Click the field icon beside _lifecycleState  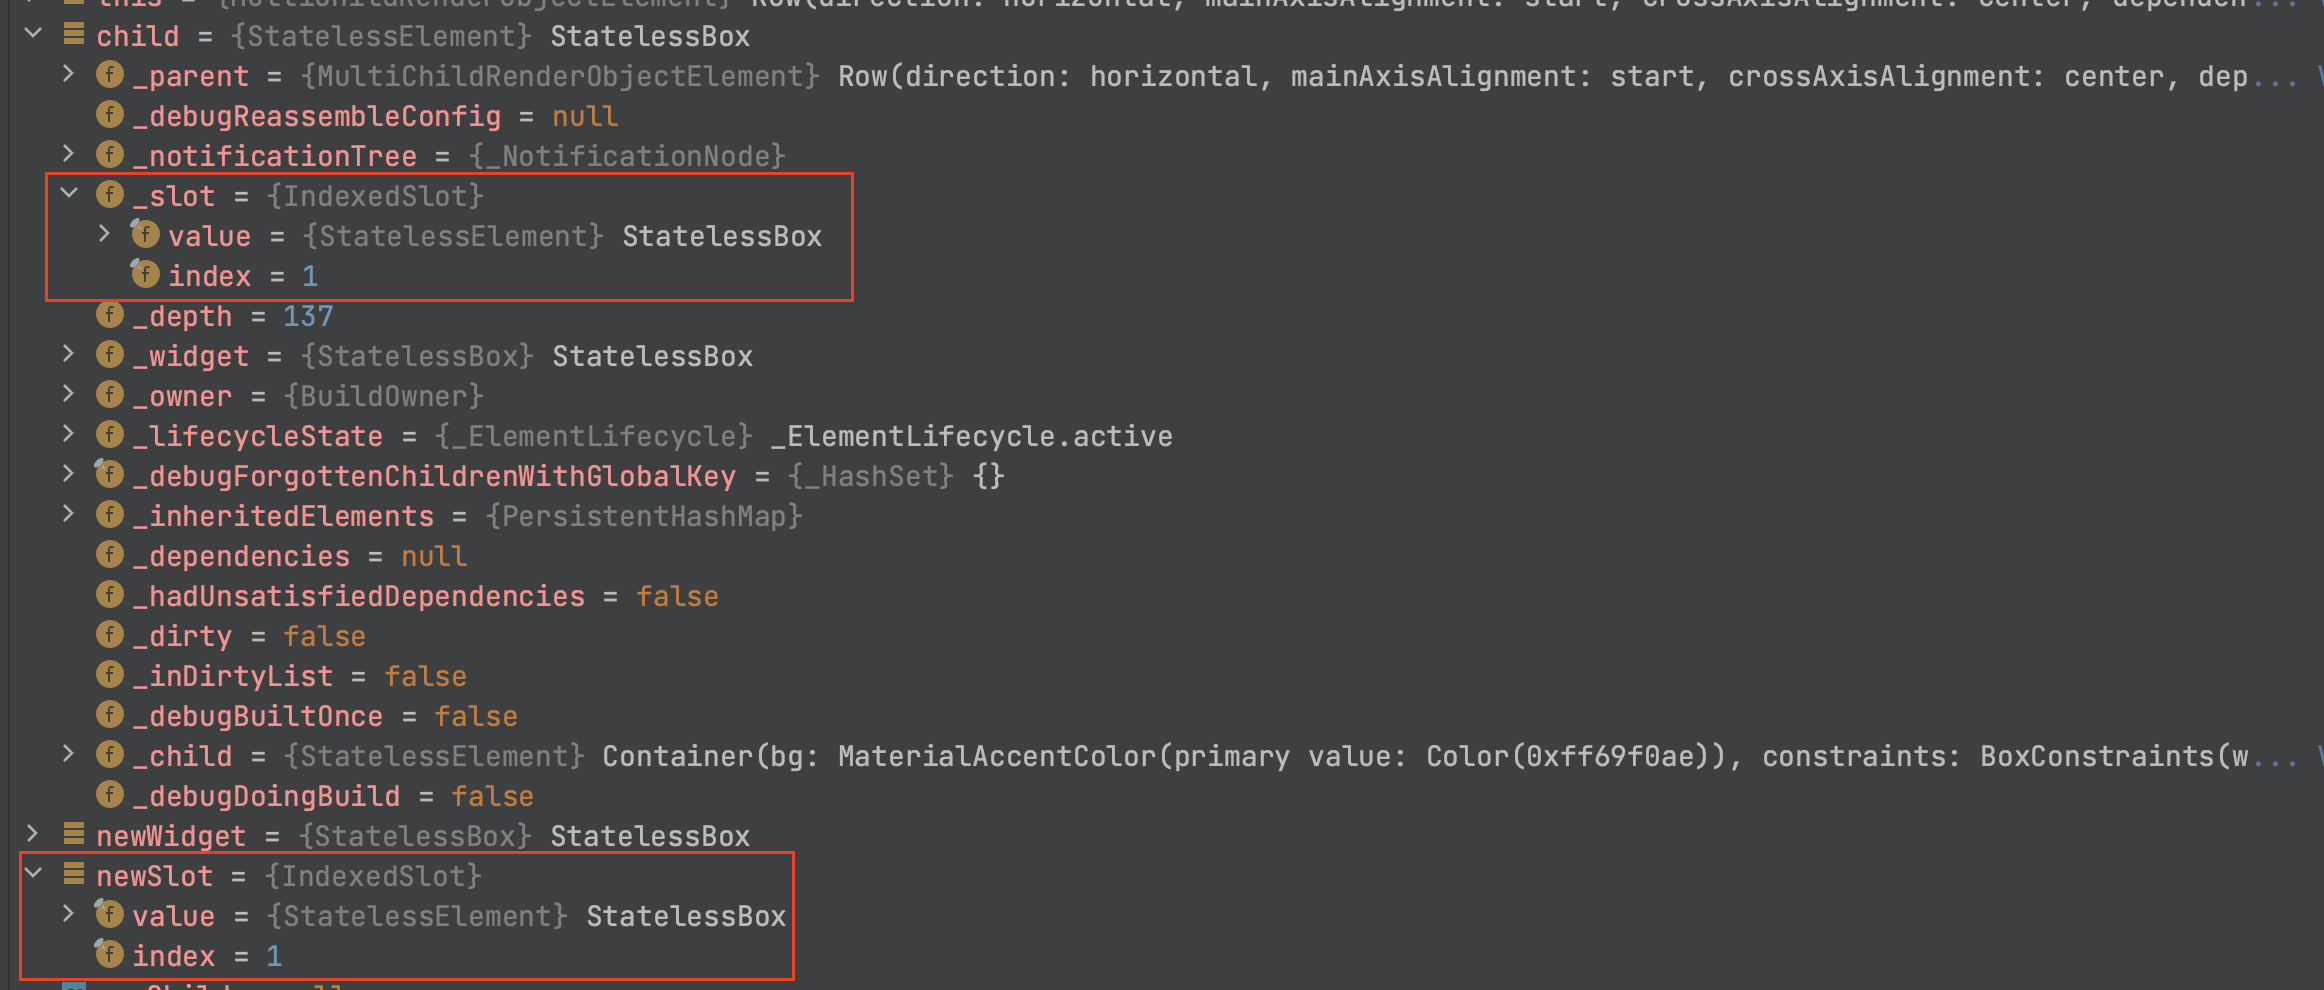coord(110,435)
